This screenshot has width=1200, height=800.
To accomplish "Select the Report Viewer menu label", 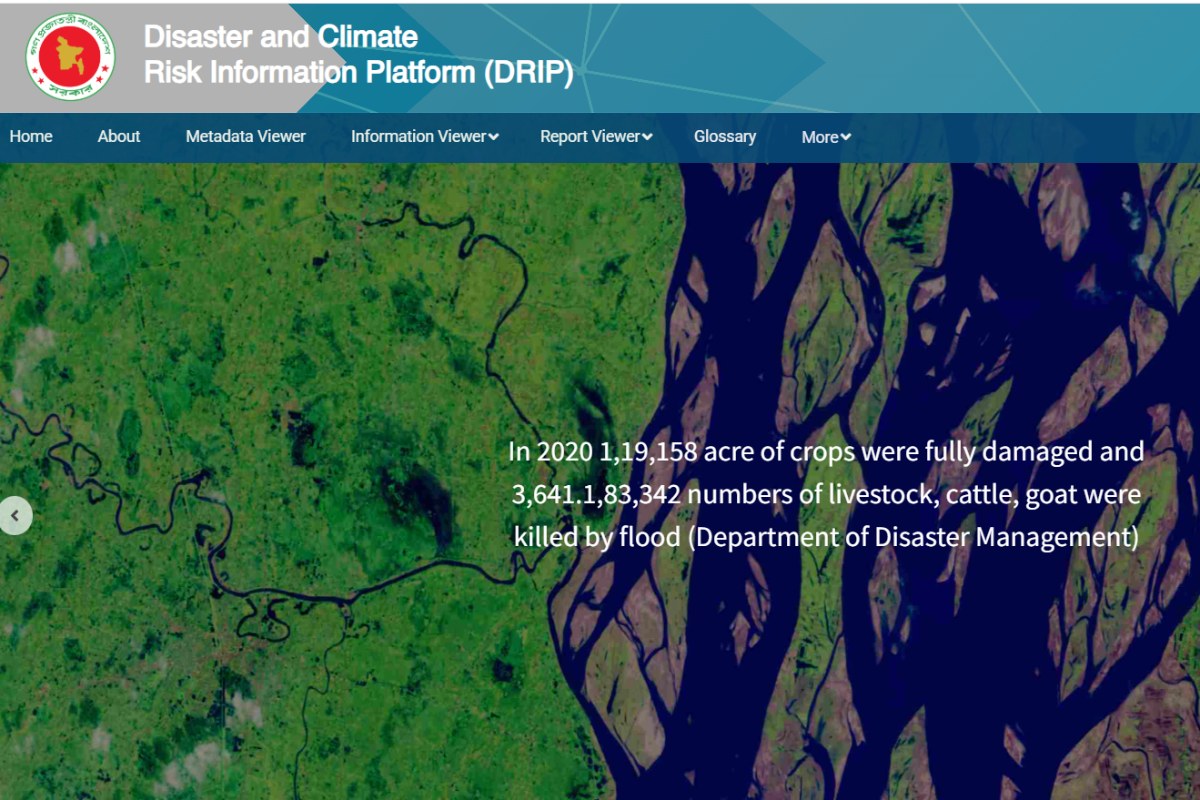I will (590, 136).
